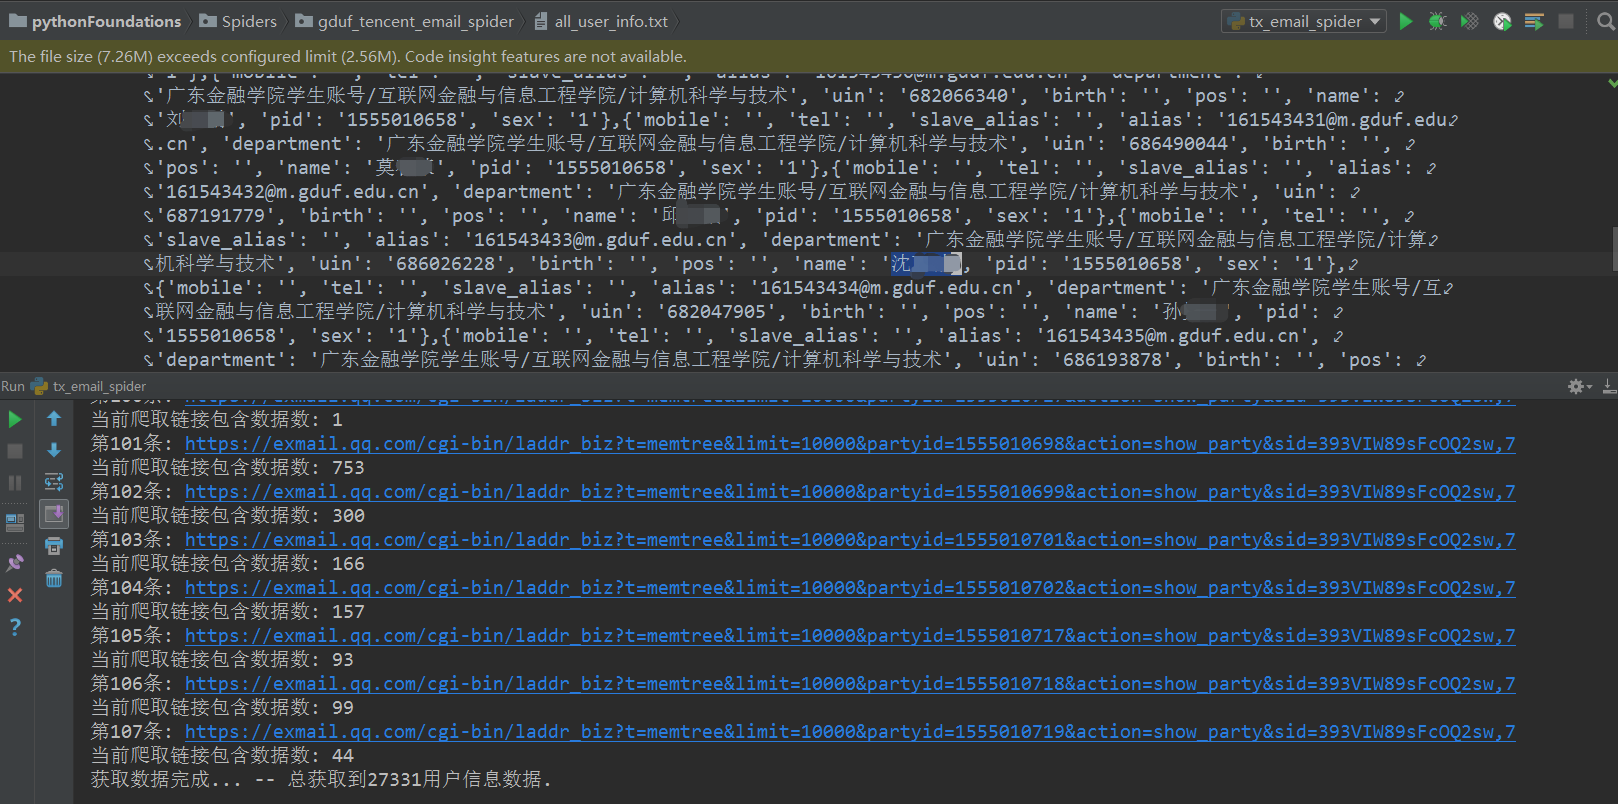Run tx_email_spider from the top toolbar
Image resolution: width=1618 pixels, height=804 pixels.
[x=1406, y=21]
